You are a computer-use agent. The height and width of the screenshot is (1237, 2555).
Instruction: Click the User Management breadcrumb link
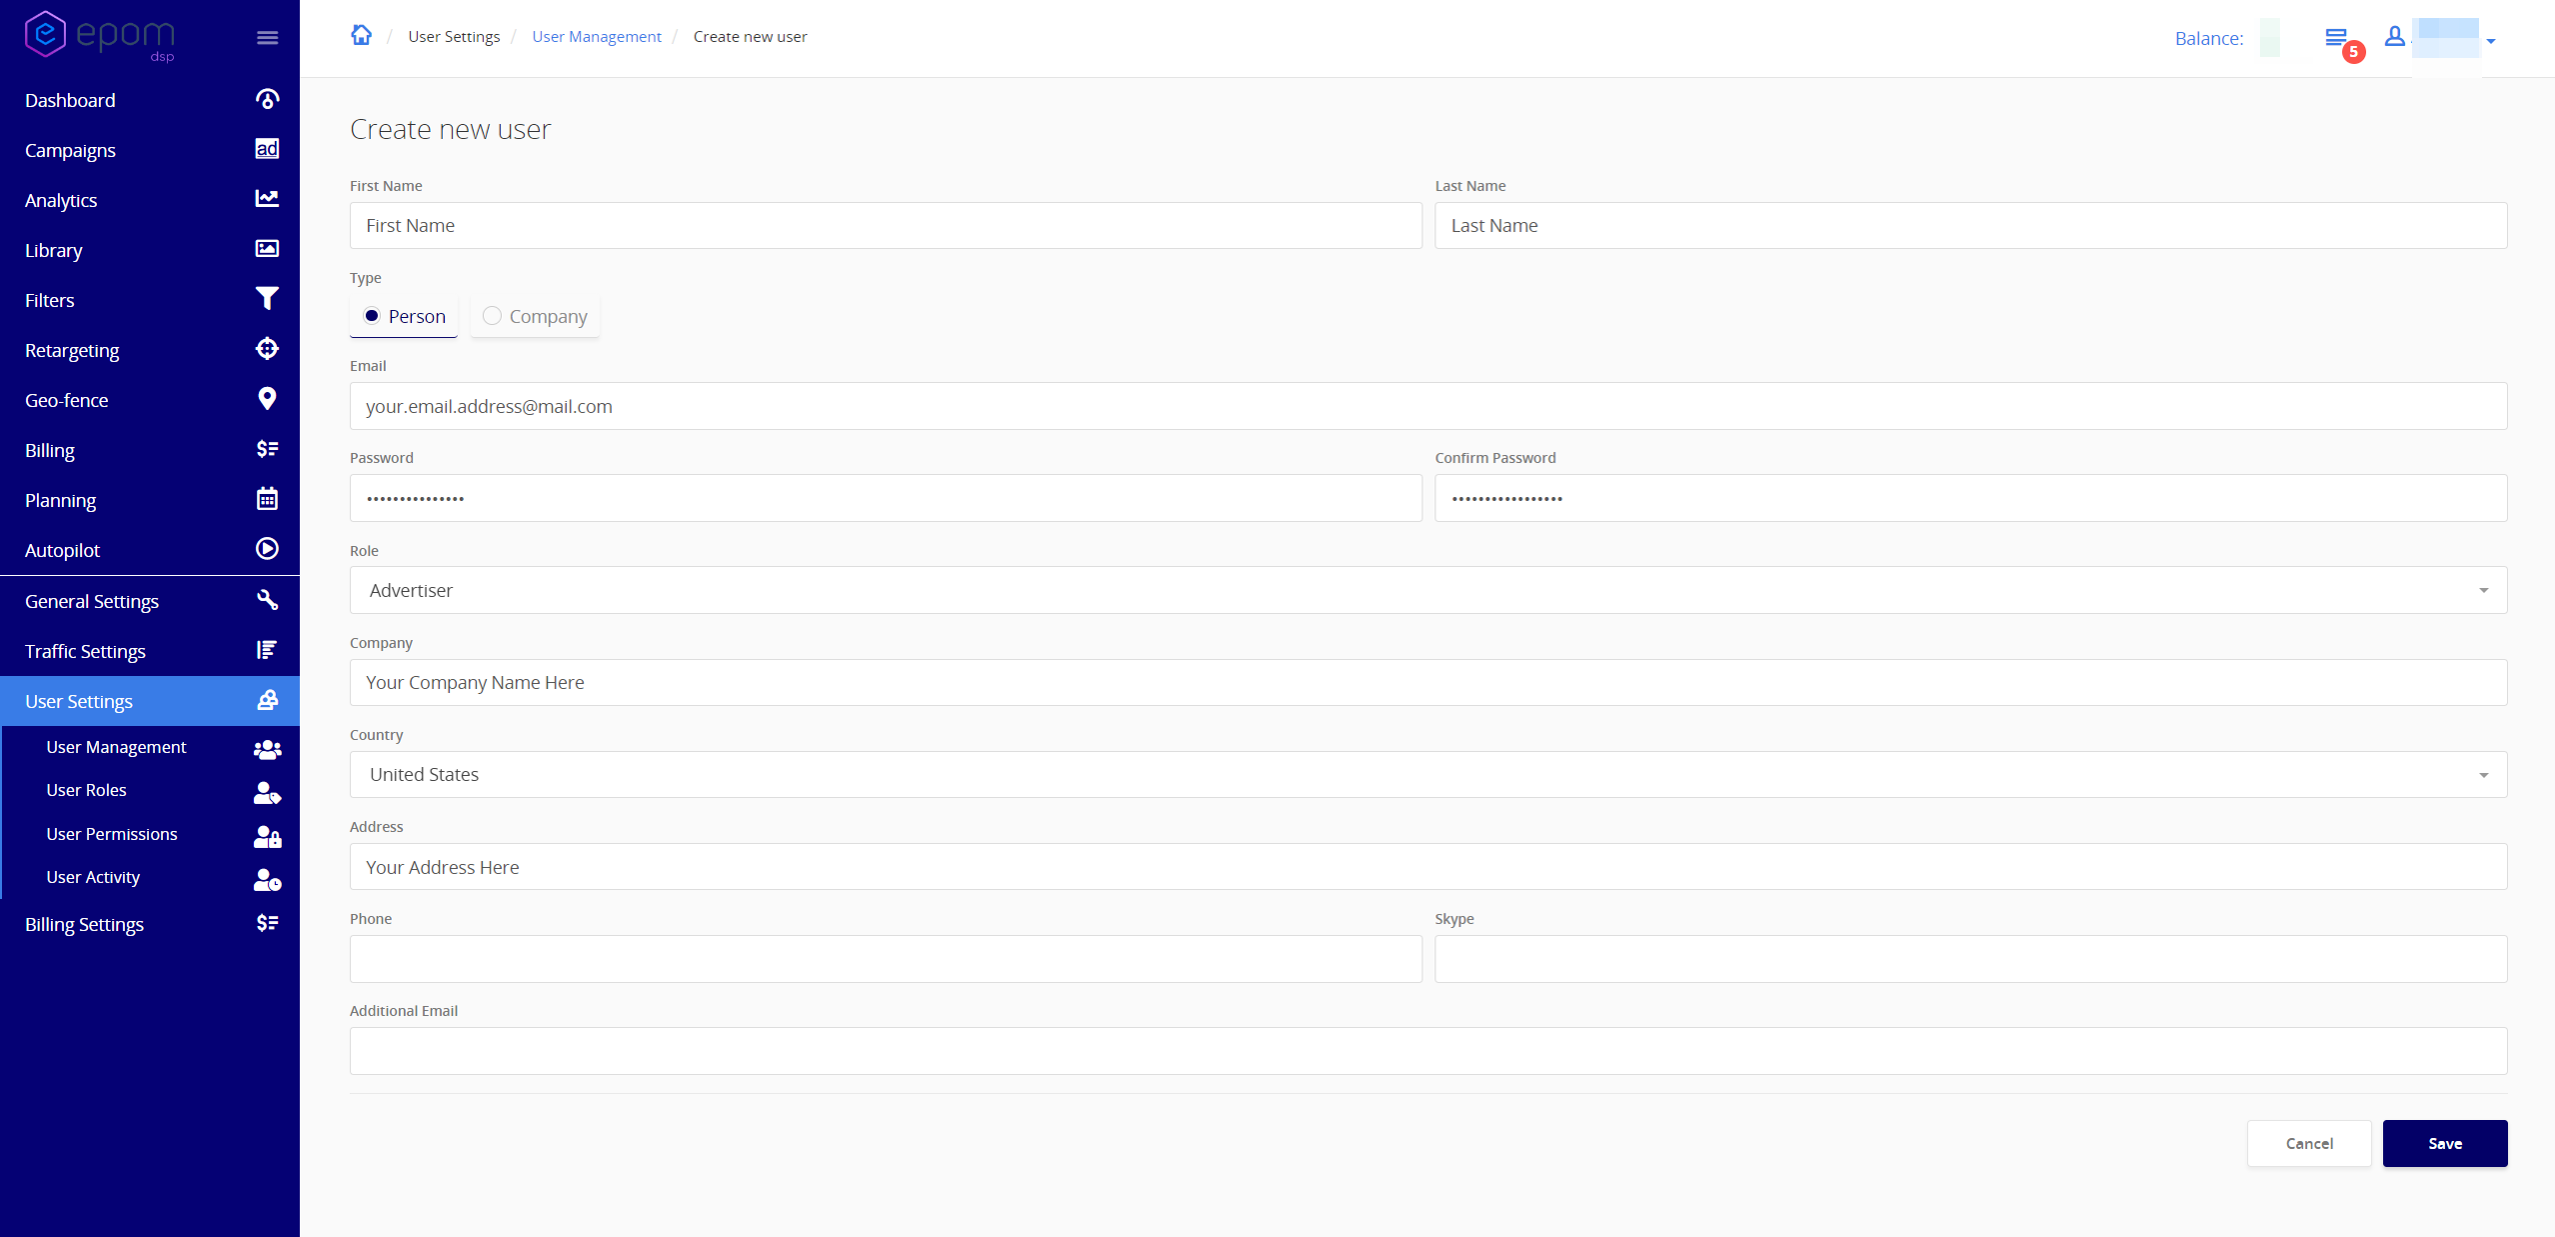(596, 37)
